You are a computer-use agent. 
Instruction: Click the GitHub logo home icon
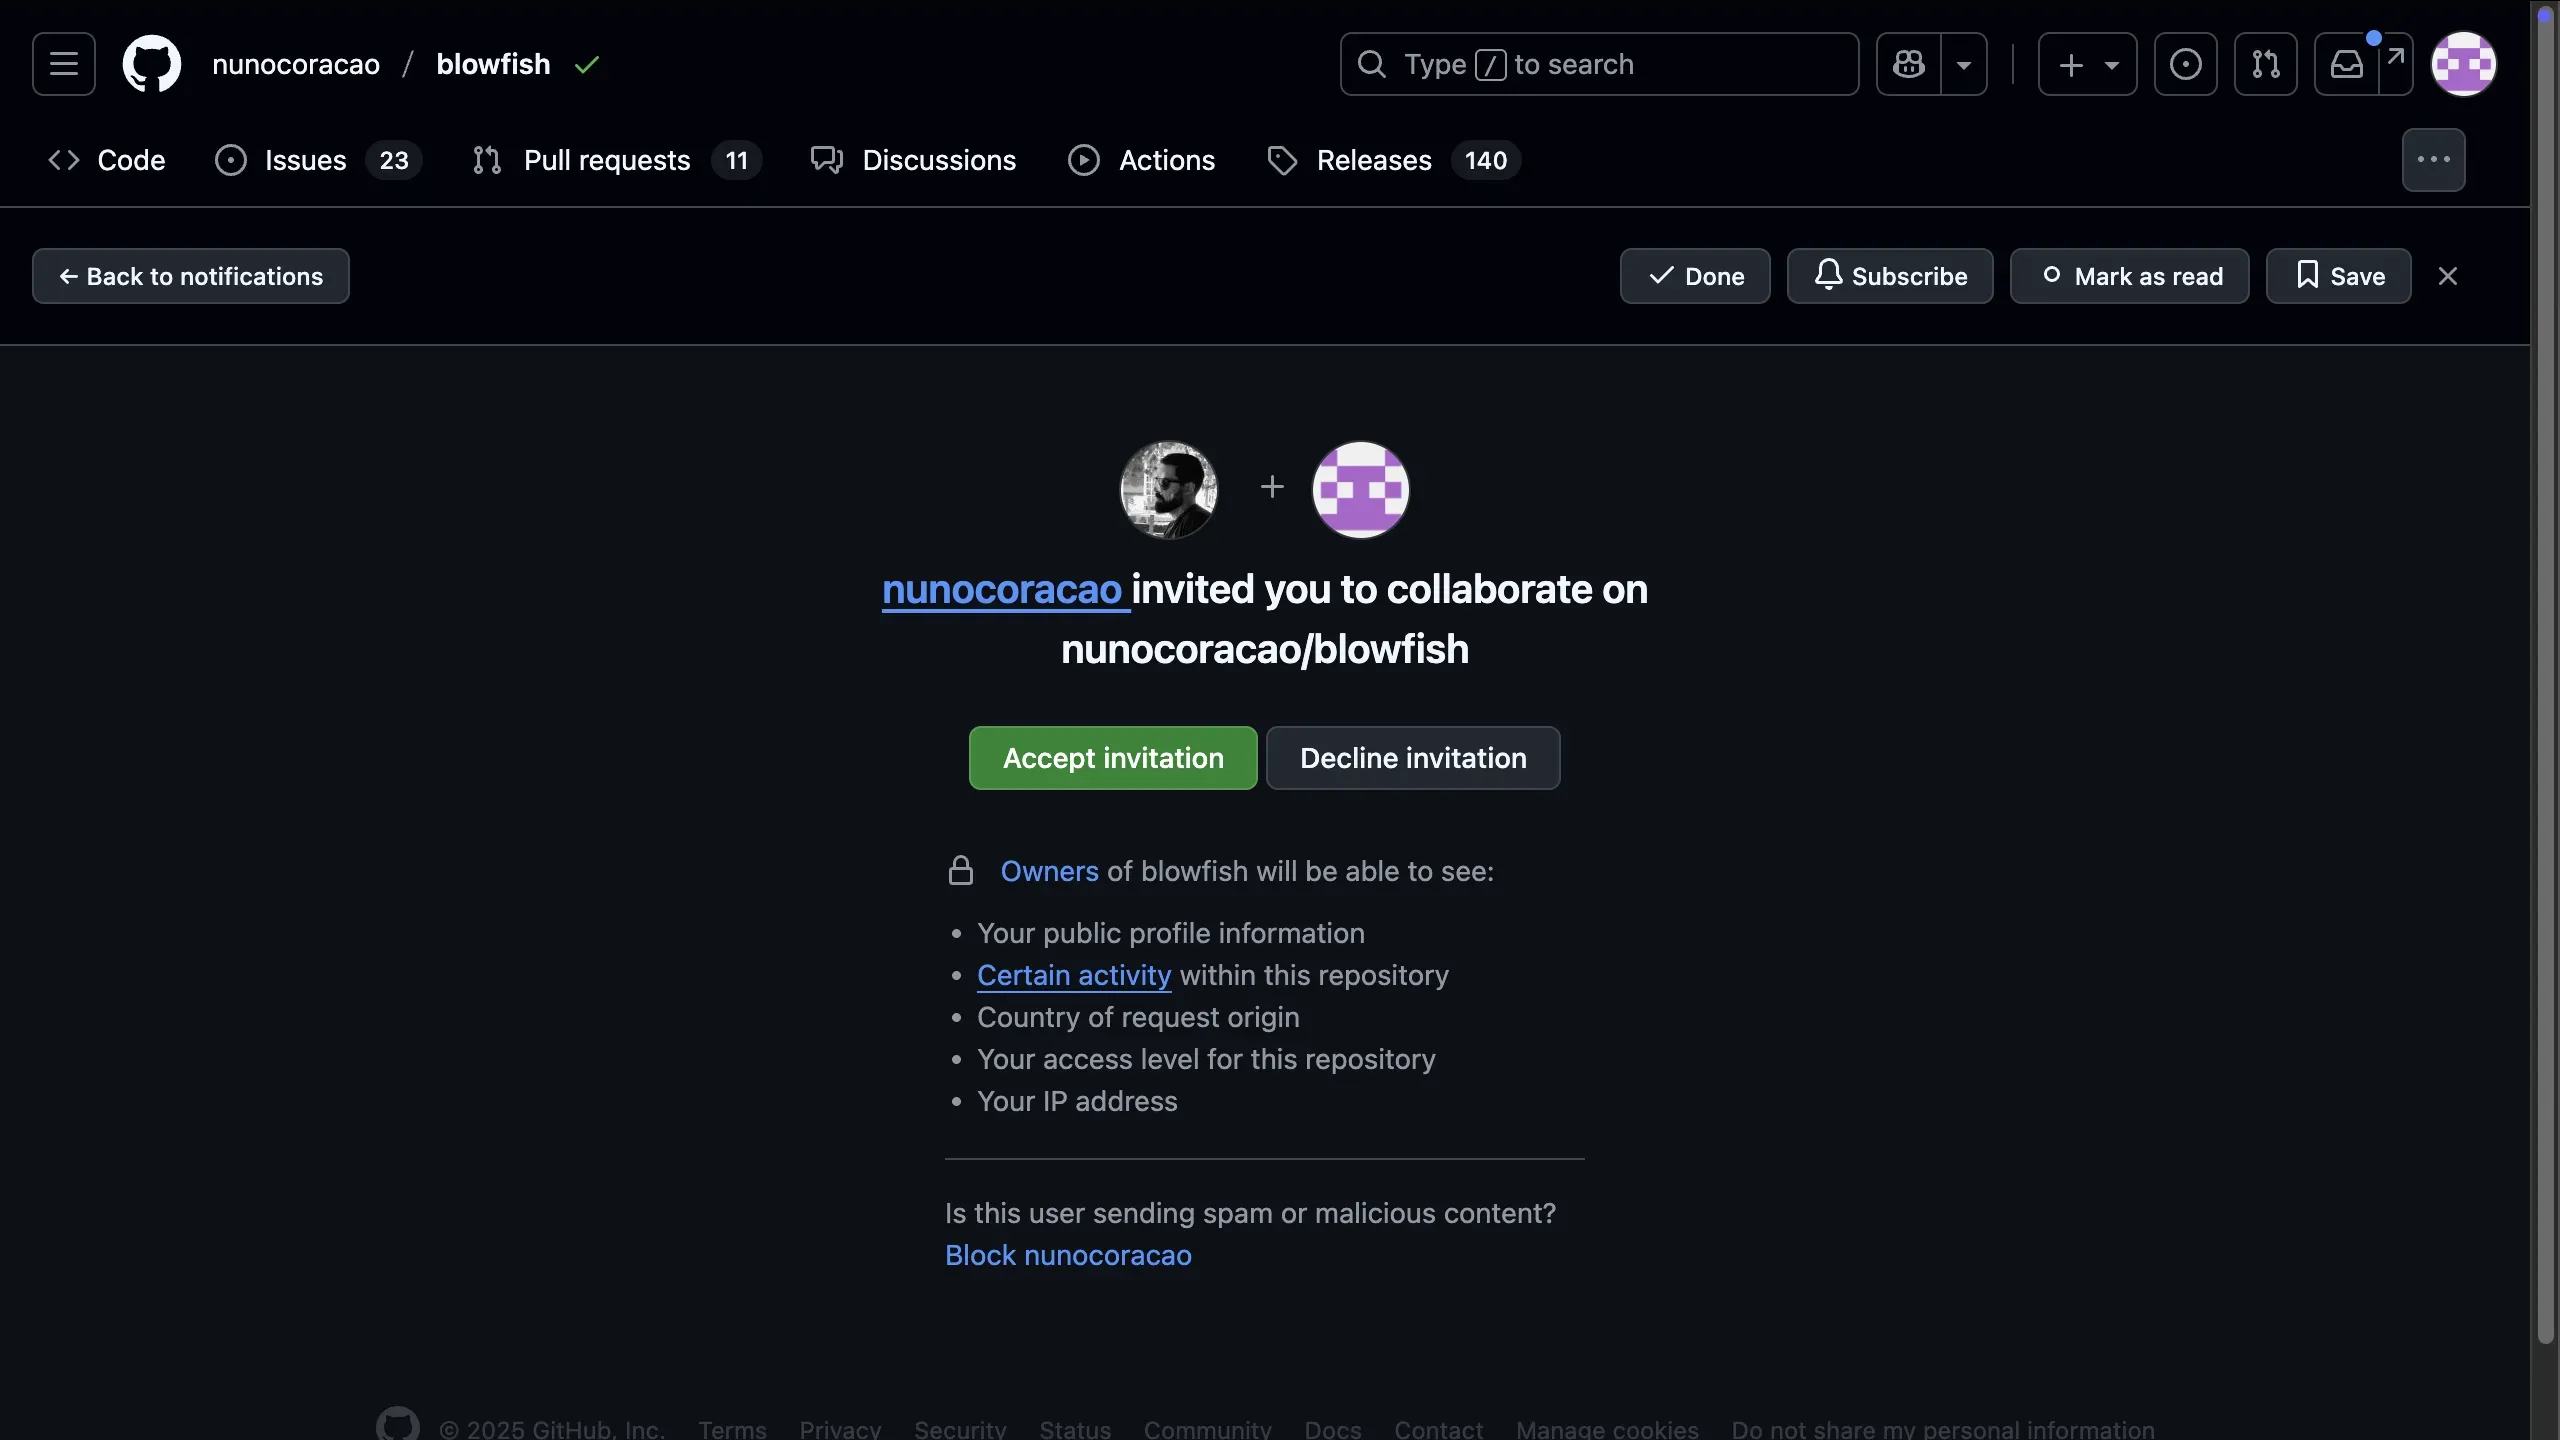click(151, 64)
